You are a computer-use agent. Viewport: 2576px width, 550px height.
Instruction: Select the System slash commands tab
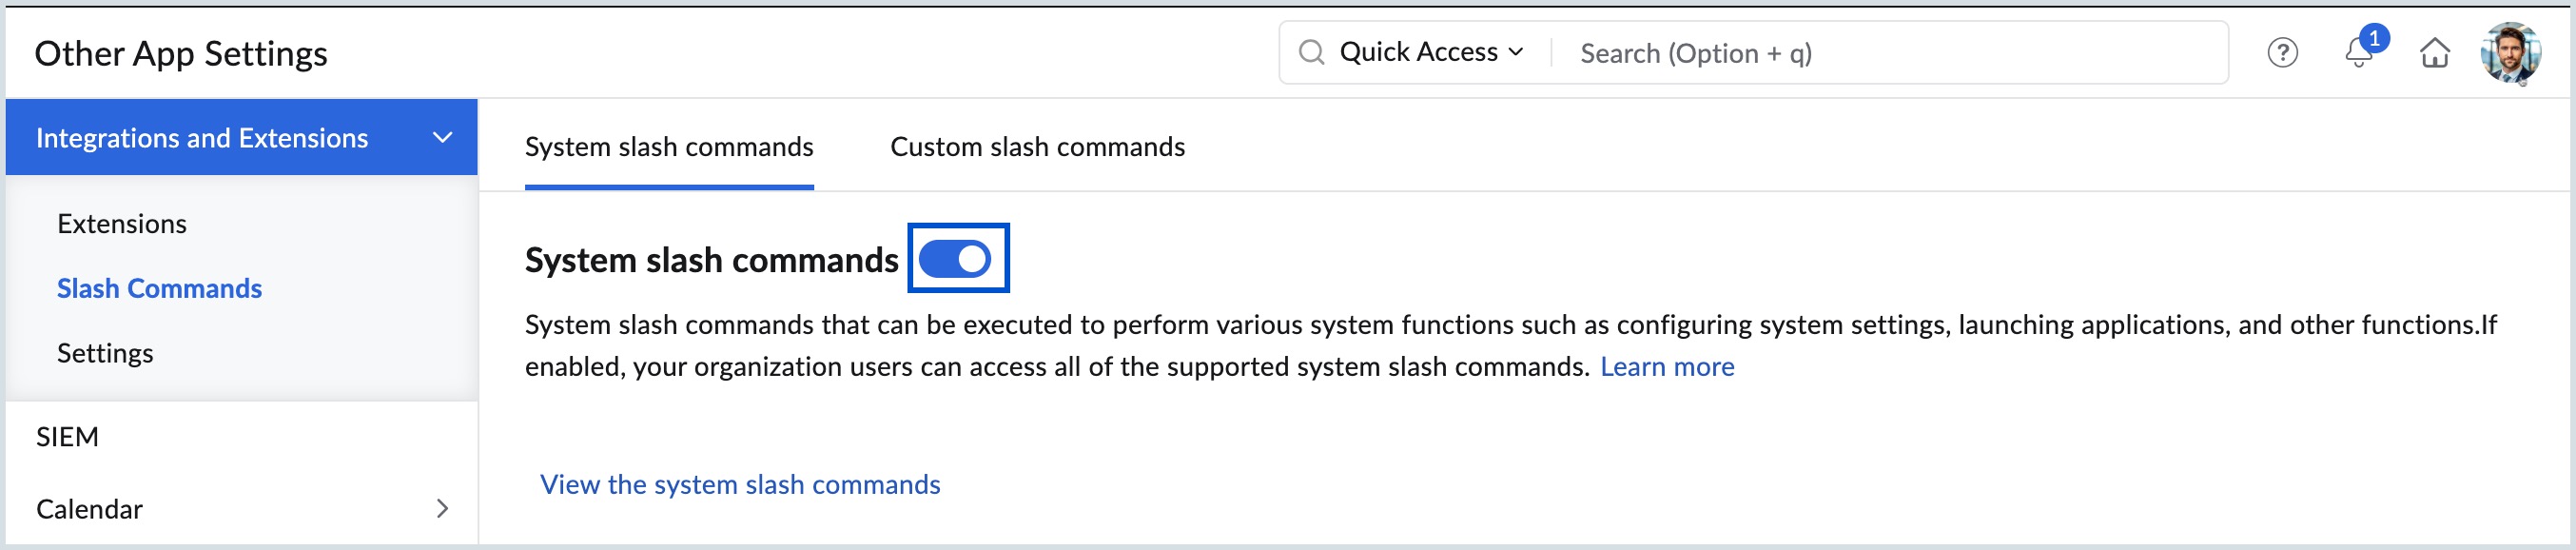click(668, 146)
